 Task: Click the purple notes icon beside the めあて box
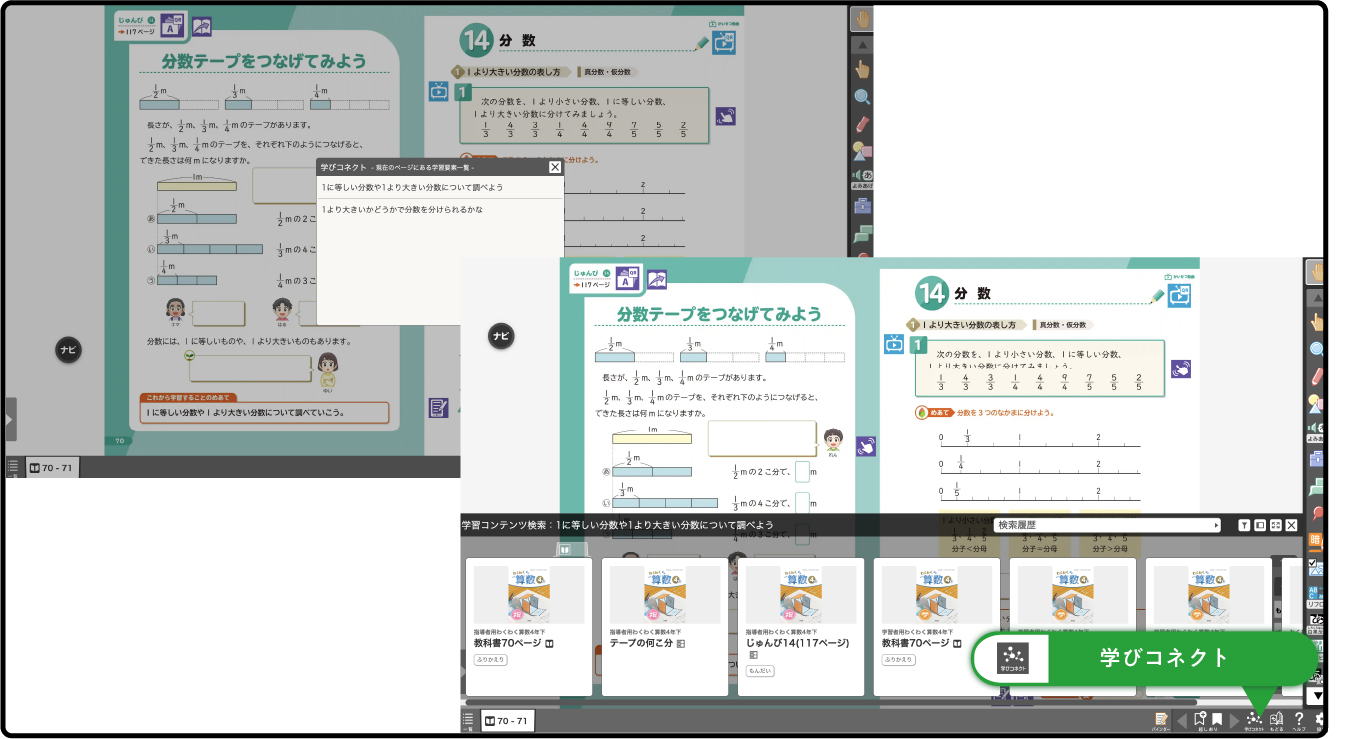pos(438,407)
